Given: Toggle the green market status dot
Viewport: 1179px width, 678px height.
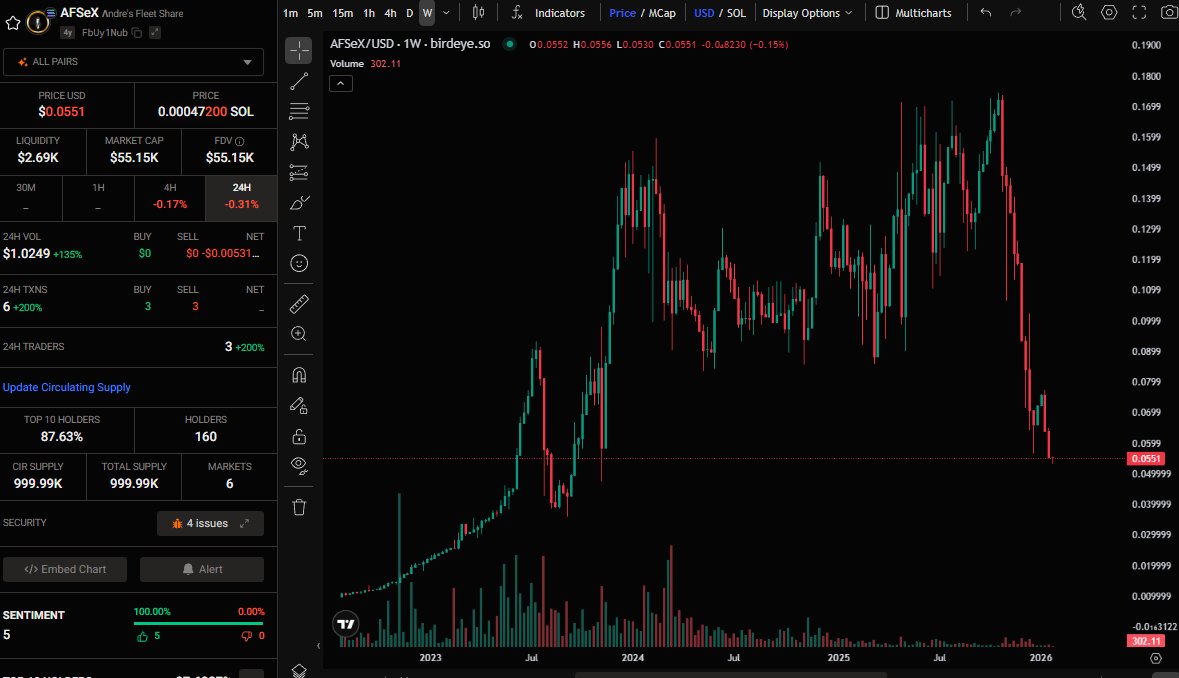Looking at the screenshot, I should (510, 44).
